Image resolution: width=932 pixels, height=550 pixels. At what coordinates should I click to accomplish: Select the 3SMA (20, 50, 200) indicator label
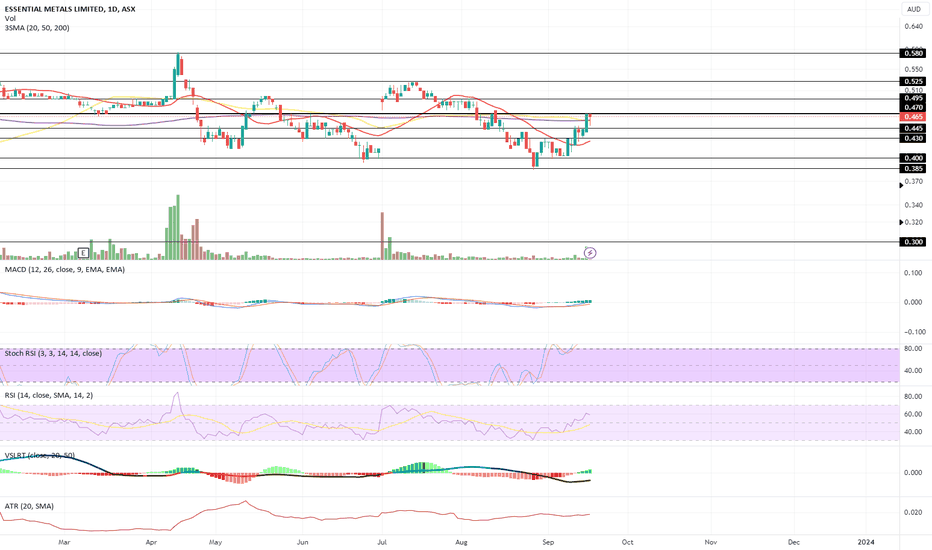point(37,28)
